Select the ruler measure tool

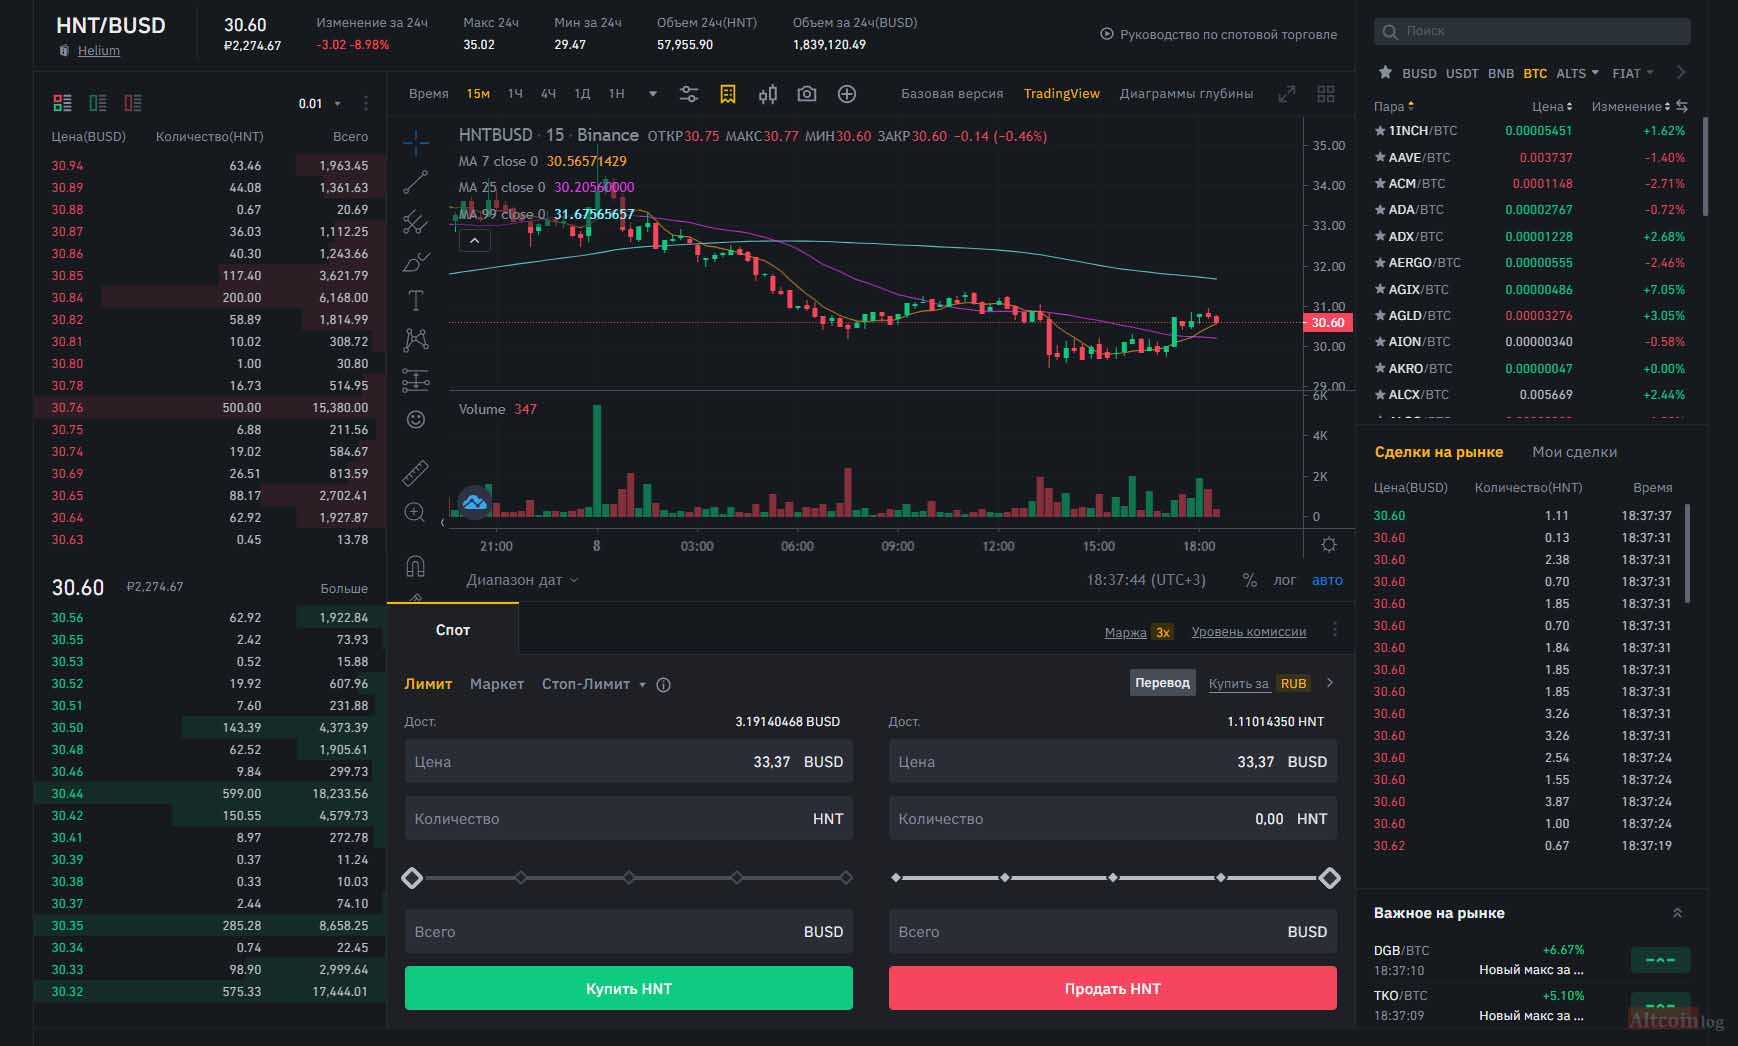[x=416, y=472]
